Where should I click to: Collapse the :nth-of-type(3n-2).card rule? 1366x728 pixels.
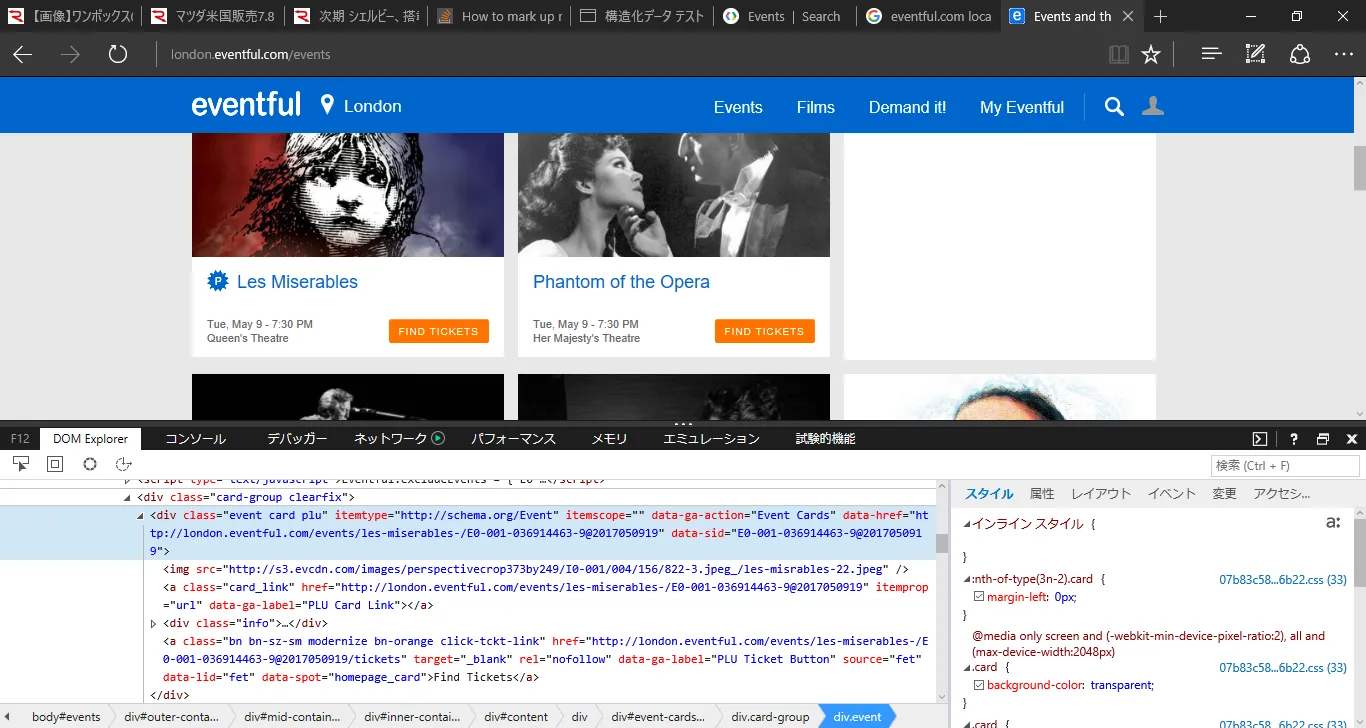click(x=967, y=579)
